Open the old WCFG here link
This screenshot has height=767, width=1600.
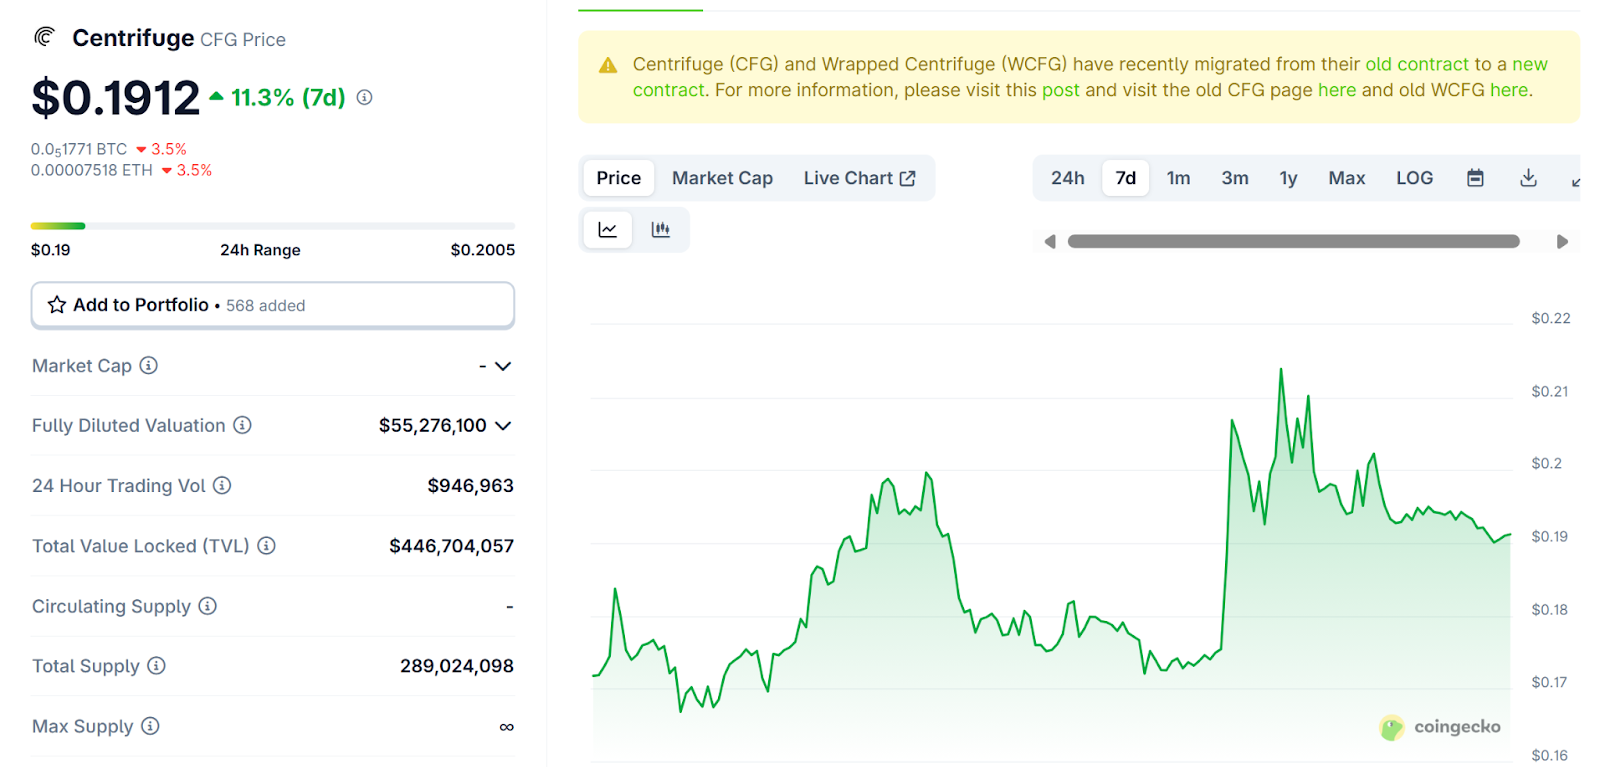1509,90
